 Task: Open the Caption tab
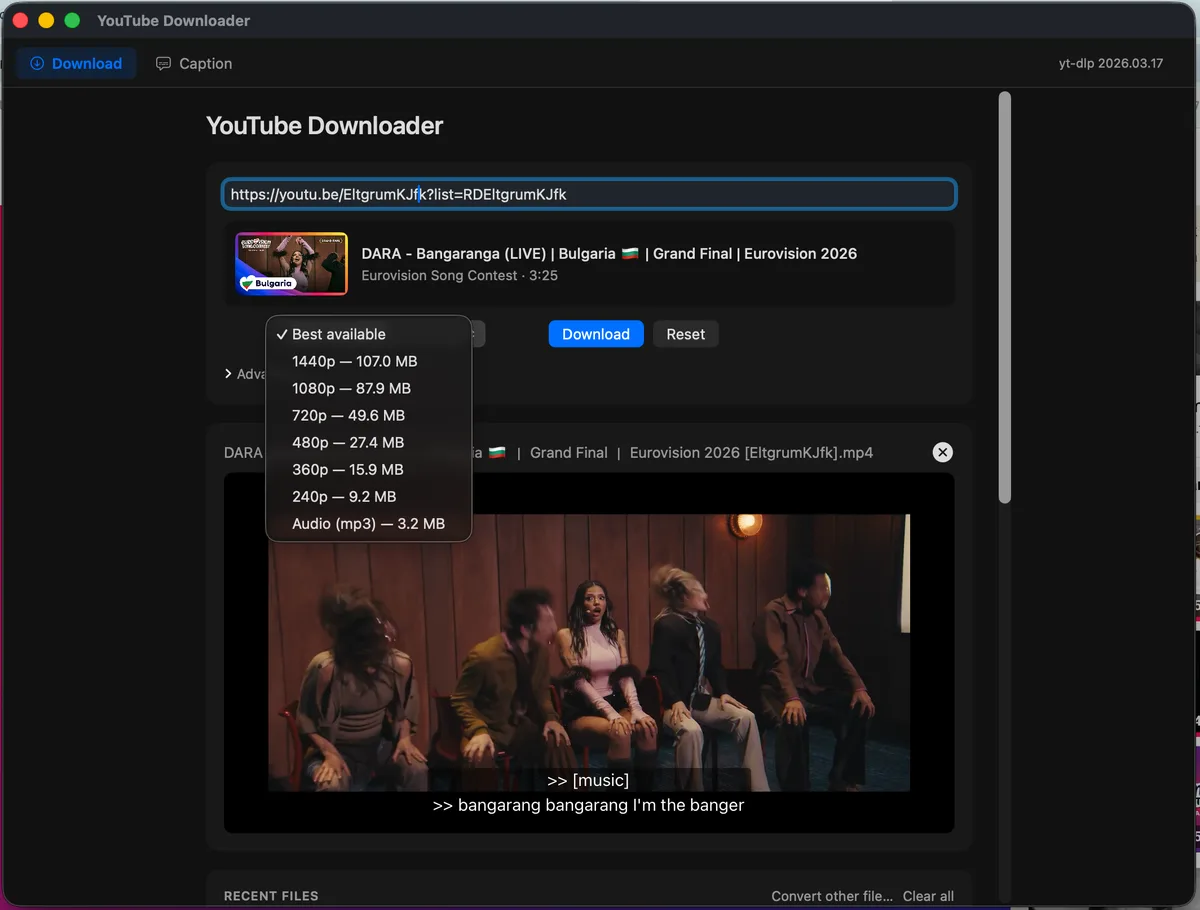pyautogui.click(x=194, y=63)
